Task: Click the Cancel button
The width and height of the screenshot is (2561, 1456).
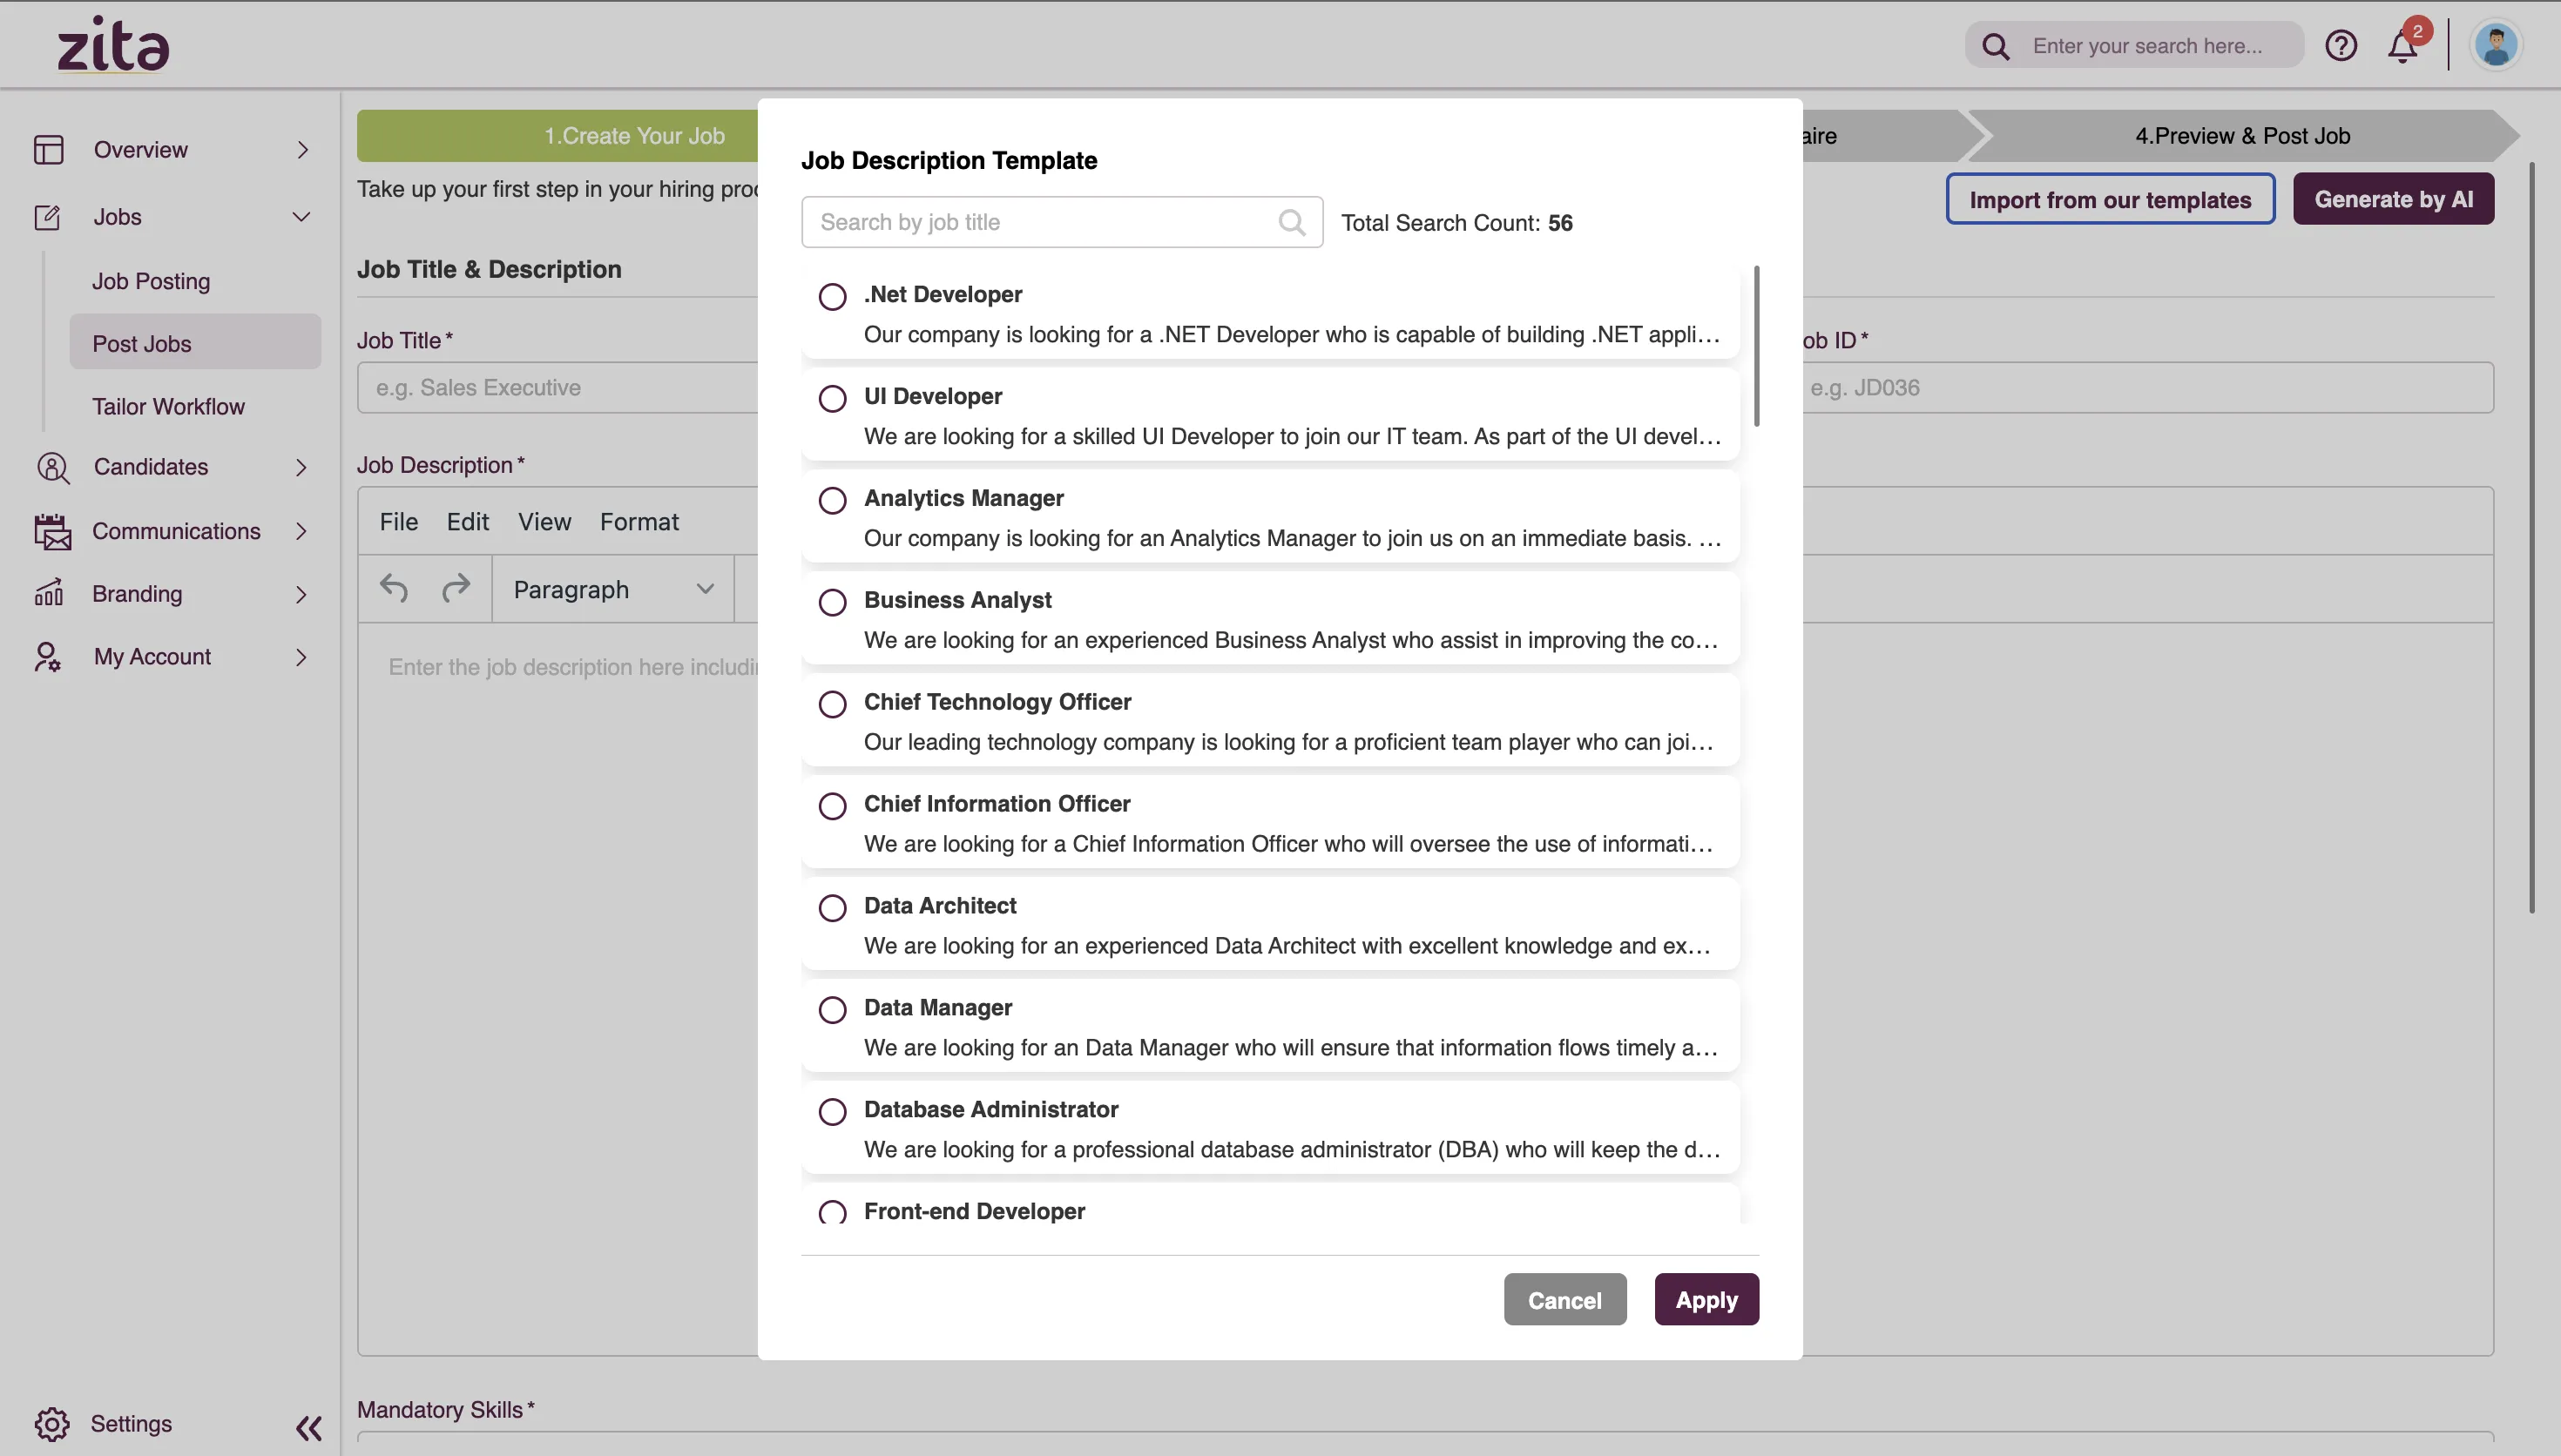Action: pyautogui.click(x=1564, y=1298)
